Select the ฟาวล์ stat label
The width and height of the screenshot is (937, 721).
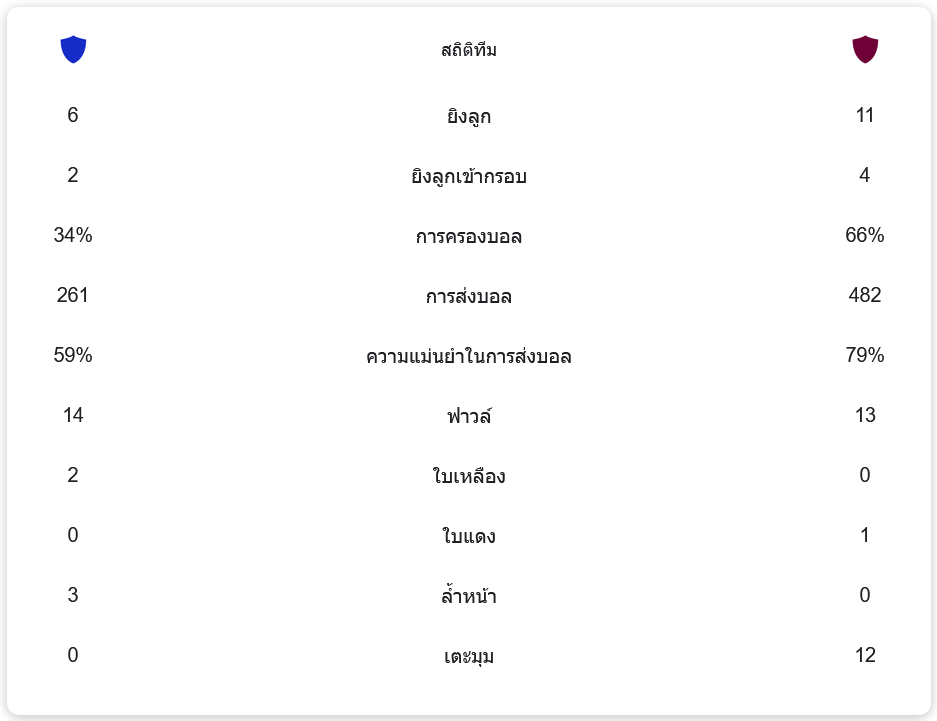click(x=468, y=416)
